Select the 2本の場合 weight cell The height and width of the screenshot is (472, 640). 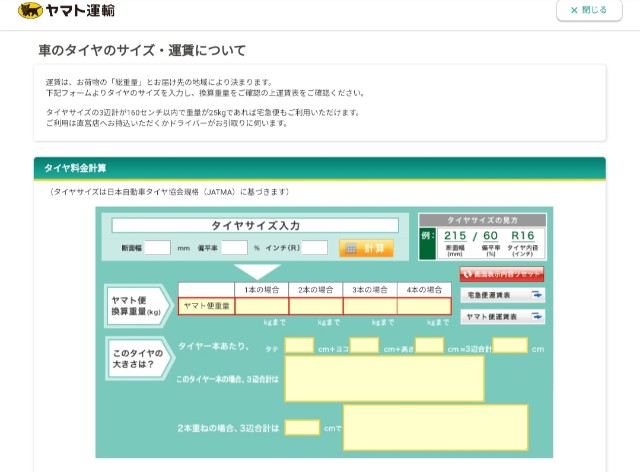click(x=316, y=306)
